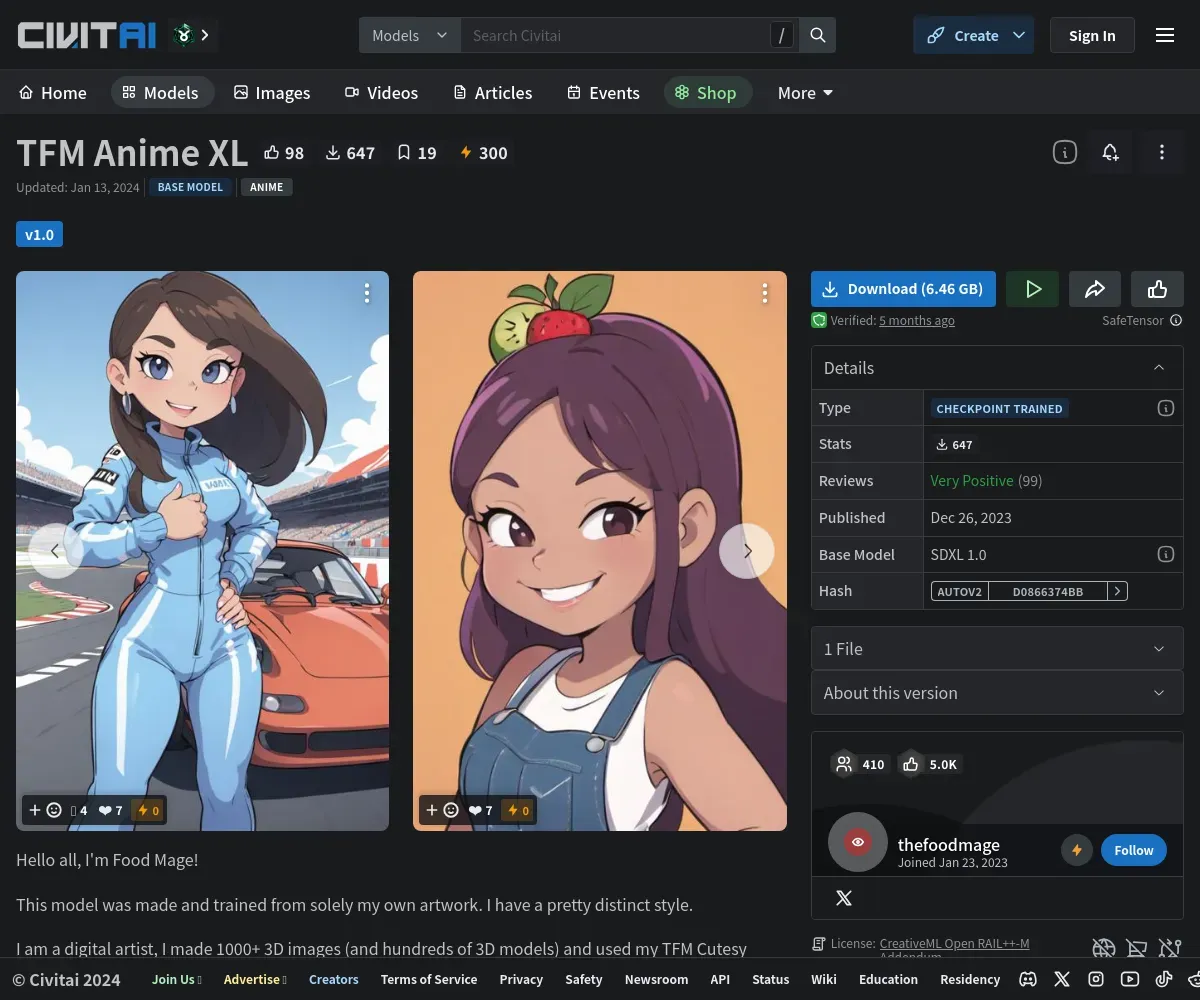Click the Very Positive reviews text

click(972, 481)
